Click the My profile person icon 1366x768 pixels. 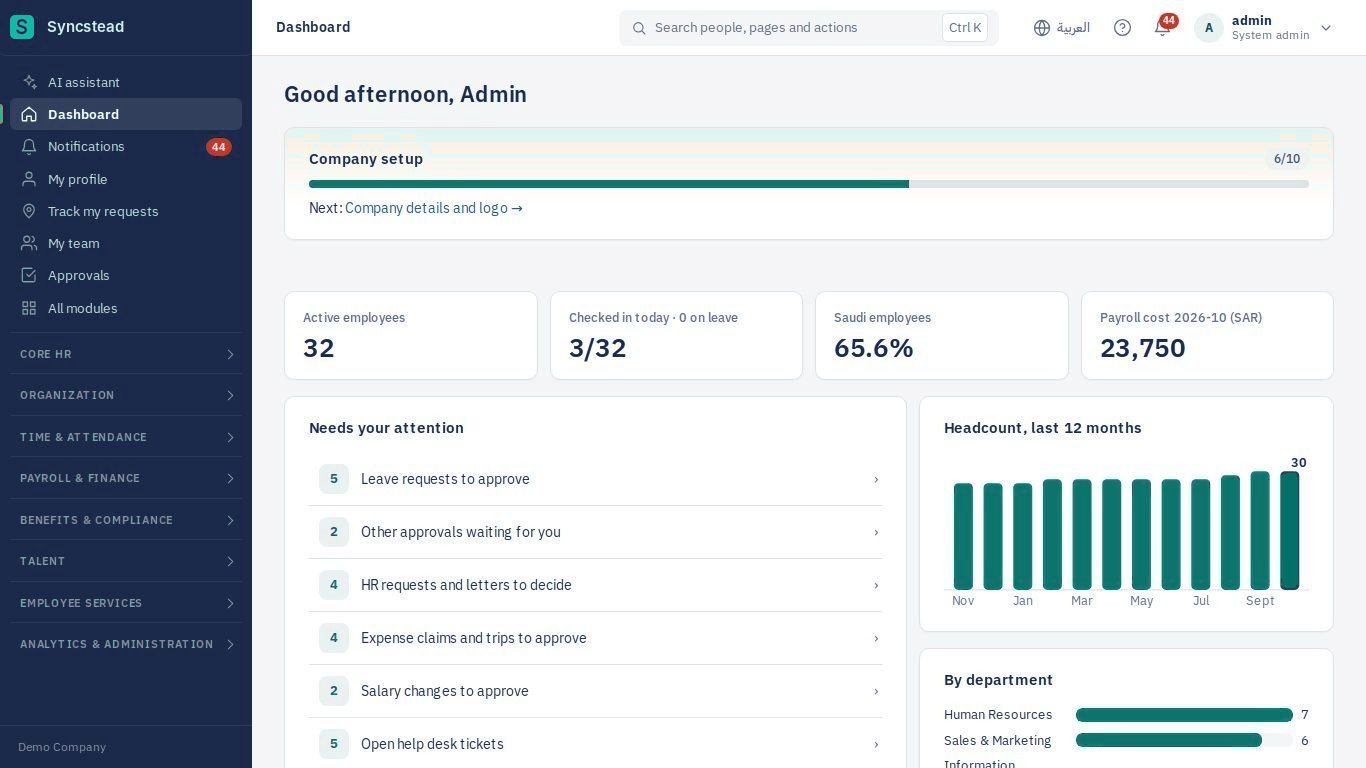tap(29, 179)
